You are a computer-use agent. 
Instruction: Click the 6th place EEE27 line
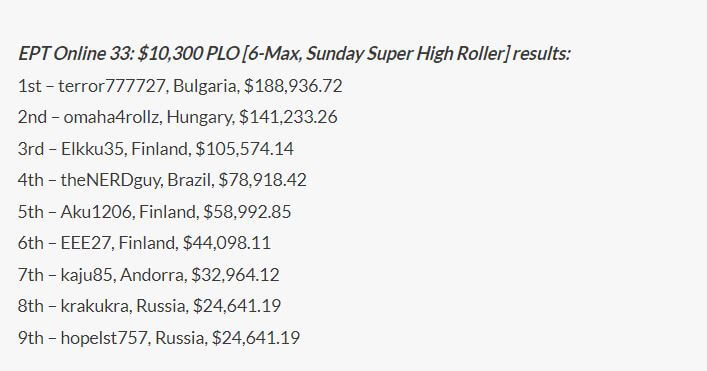[x=144, y=243]
